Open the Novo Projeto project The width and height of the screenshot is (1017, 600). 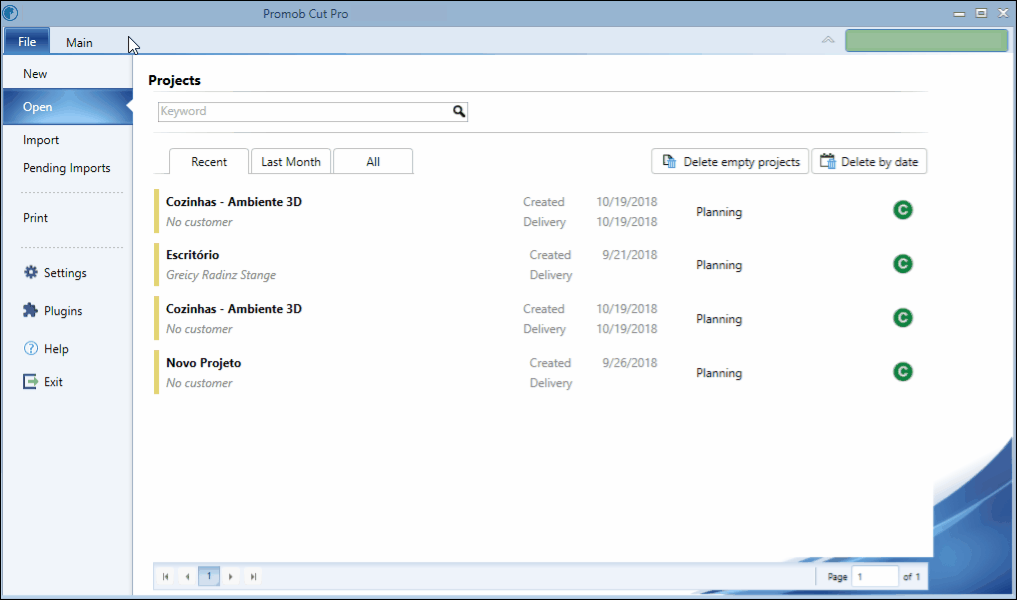(x=204, y=363)
